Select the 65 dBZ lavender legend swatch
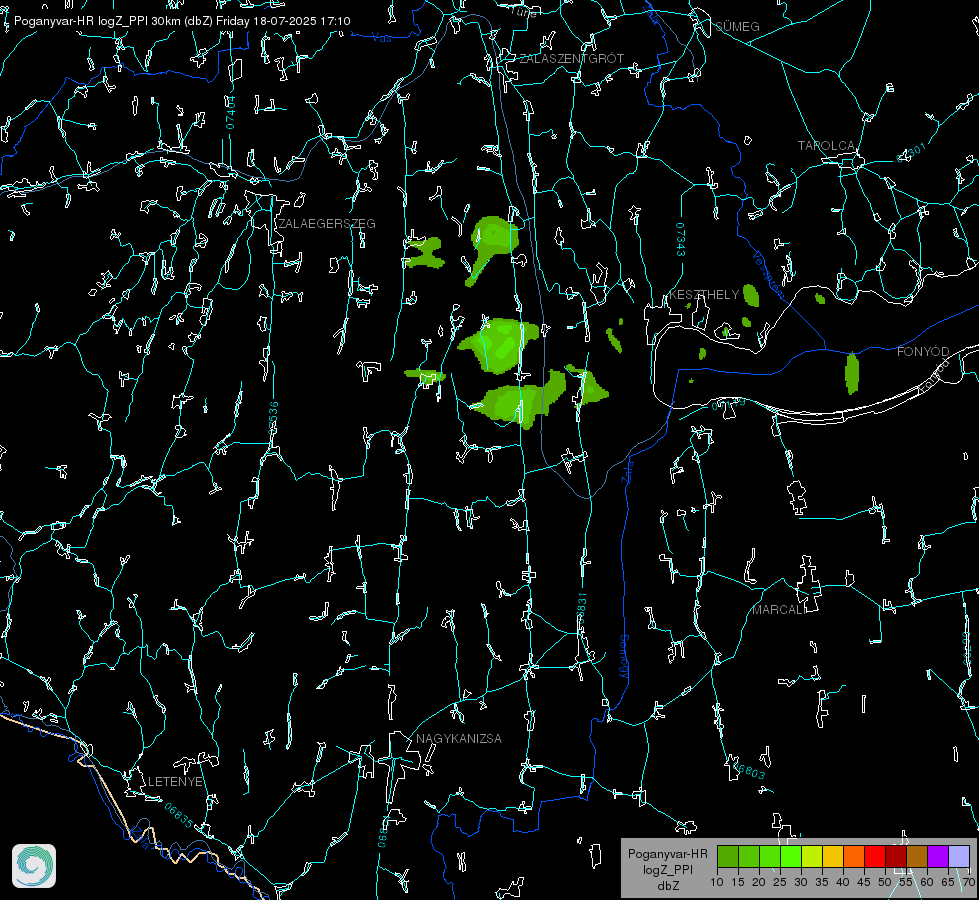 pyautogui.click(x=959, y=856)
